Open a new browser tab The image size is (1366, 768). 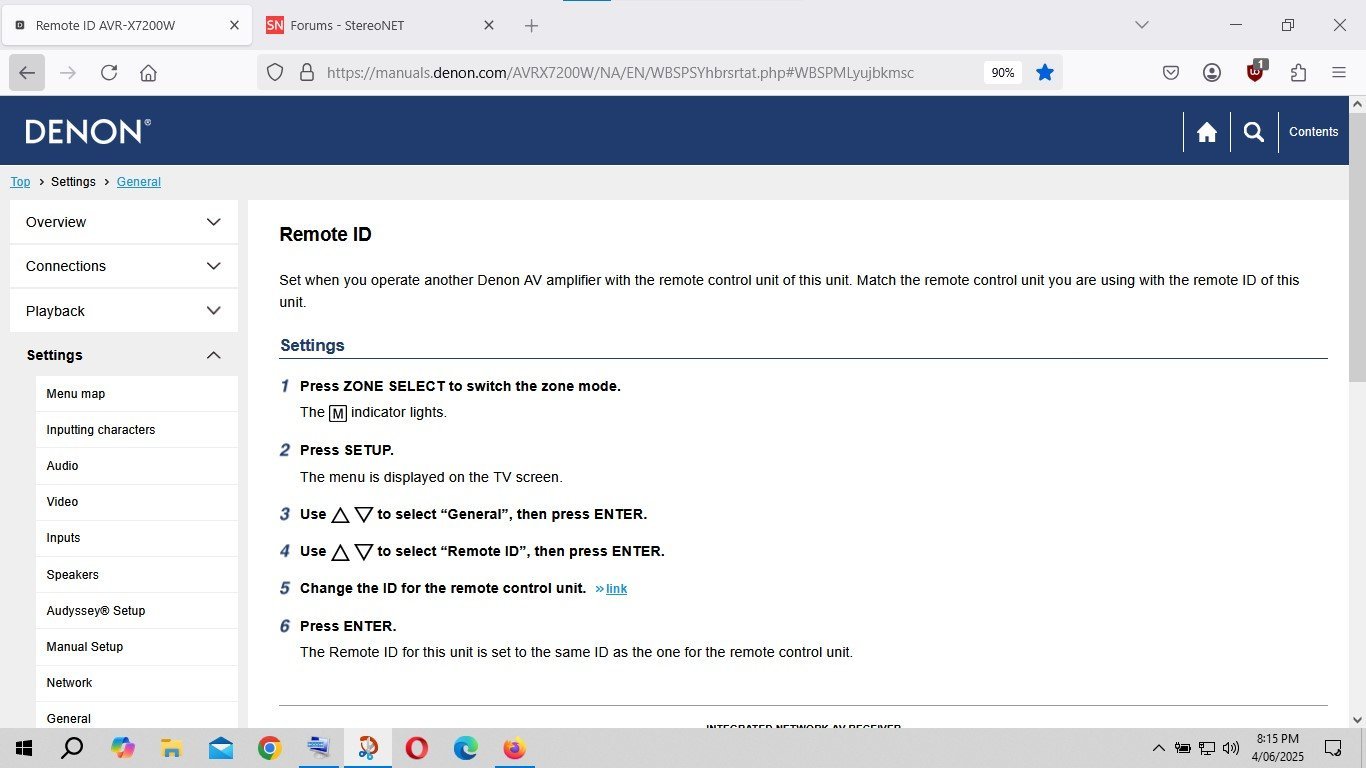click(532, 26)
